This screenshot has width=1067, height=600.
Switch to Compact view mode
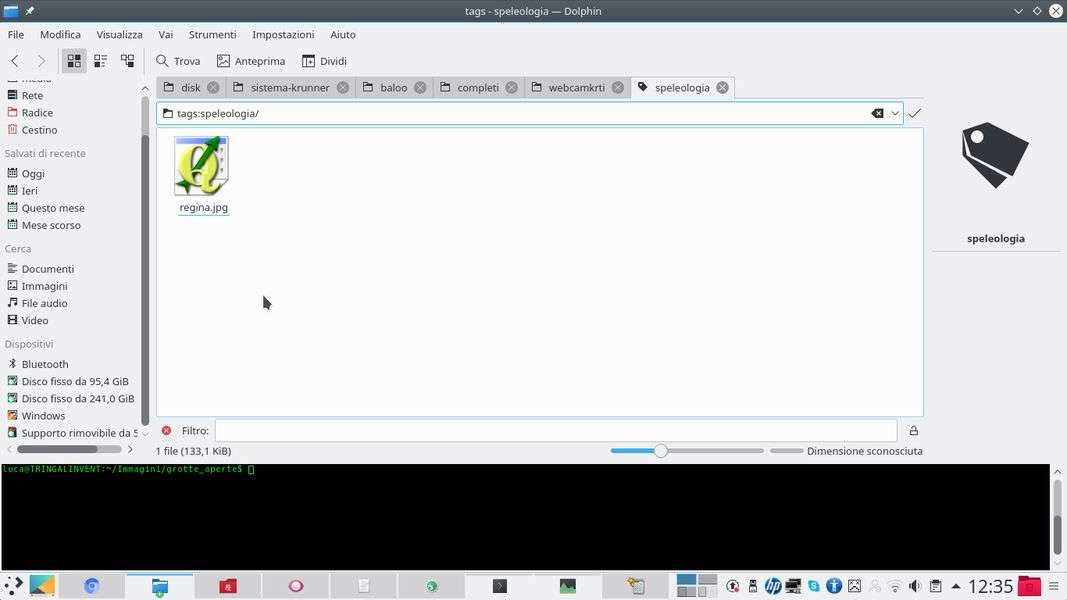click(101, 61)
